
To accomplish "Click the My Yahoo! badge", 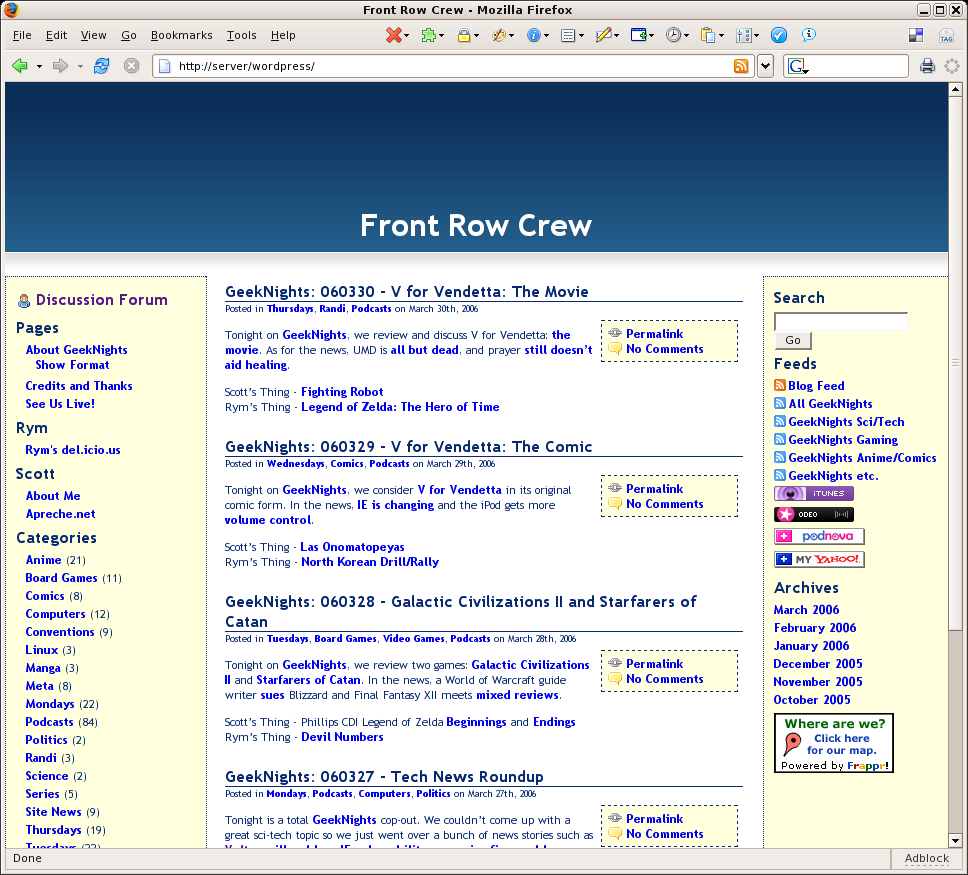I will click(819, 559).
